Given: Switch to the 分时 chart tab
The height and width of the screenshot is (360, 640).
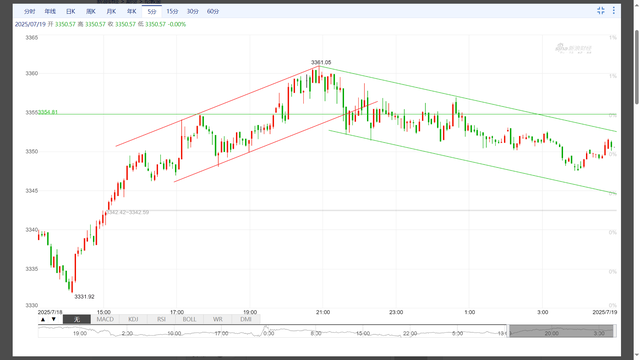Looking at the screenshot, I should 29,11.
